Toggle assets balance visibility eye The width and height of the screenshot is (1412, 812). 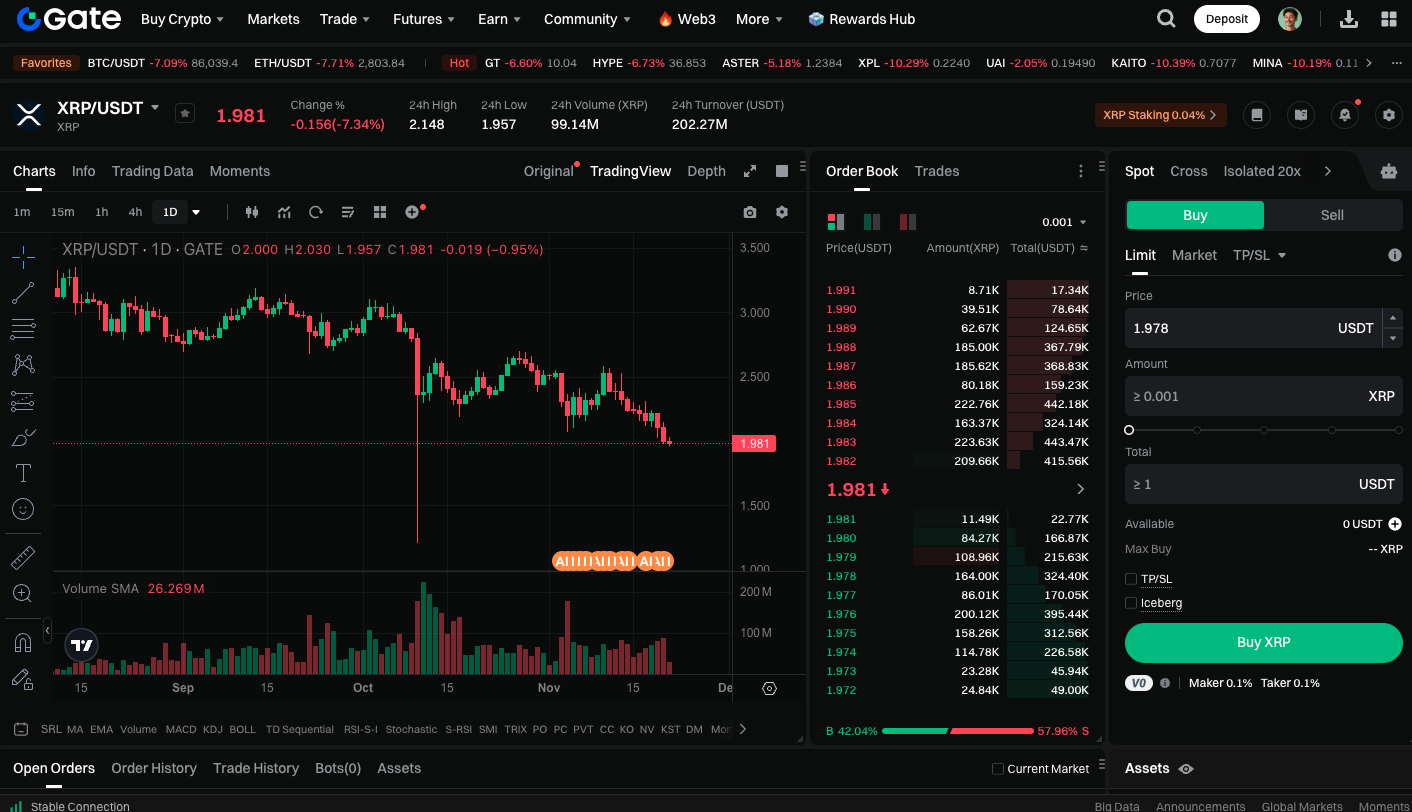tap(1186, 769)
